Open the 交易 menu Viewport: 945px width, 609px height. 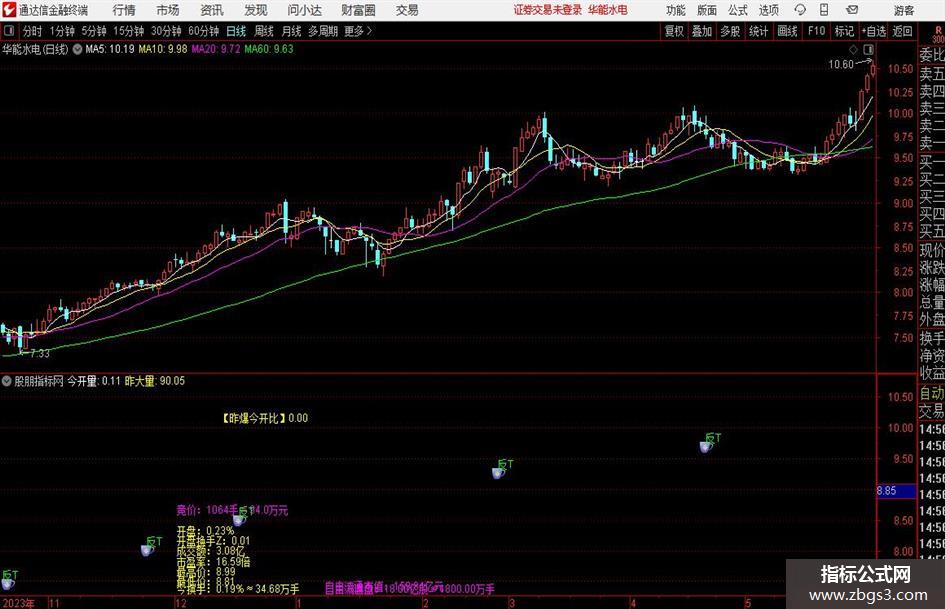click(x=407, y=10)
